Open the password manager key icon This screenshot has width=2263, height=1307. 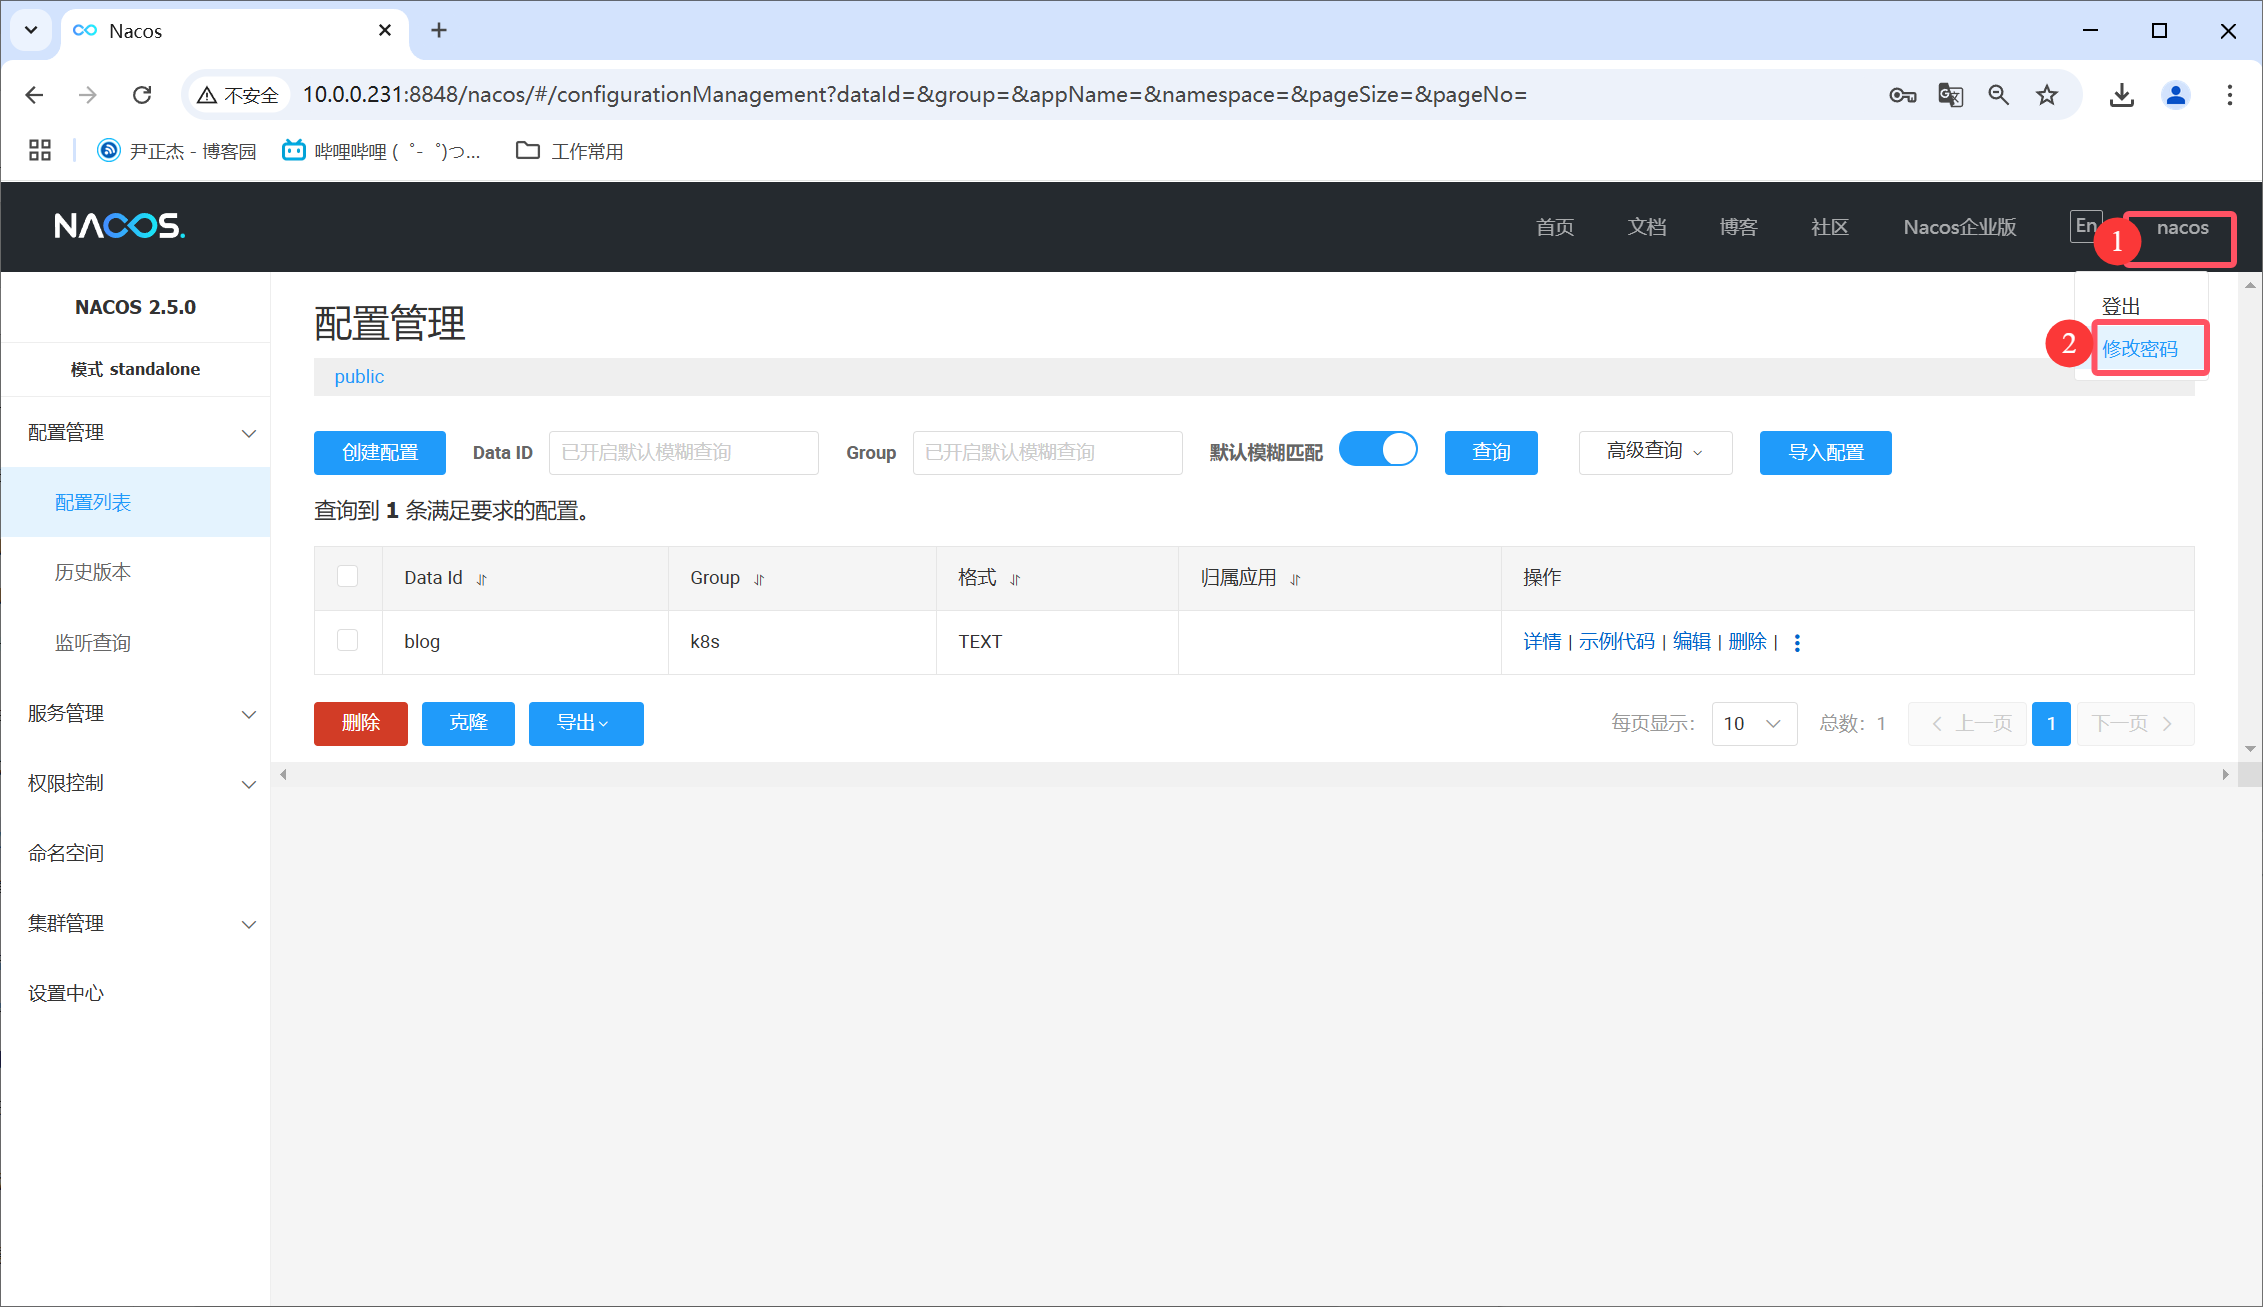(1902, 95)
